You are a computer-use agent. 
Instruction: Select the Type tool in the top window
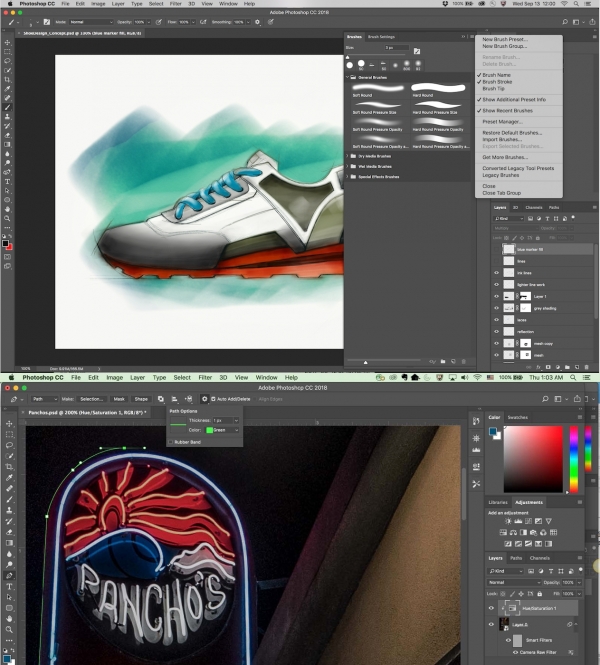(8, 182)
